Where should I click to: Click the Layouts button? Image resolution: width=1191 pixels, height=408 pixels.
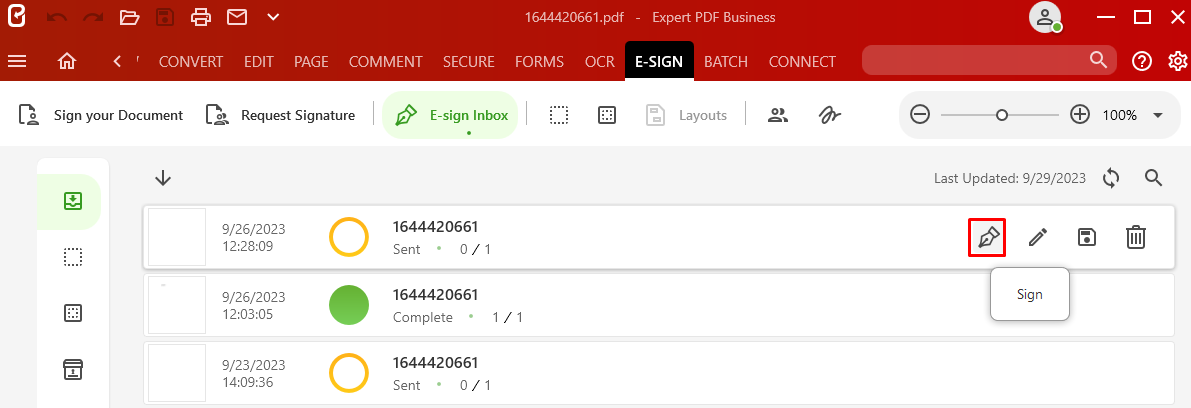click(687, 115)
